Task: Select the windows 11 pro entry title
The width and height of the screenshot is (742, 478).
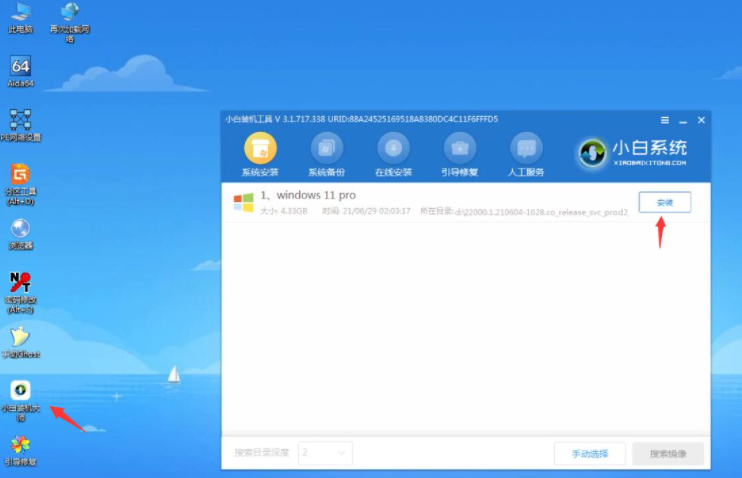Action: click(x=308, y=195)
